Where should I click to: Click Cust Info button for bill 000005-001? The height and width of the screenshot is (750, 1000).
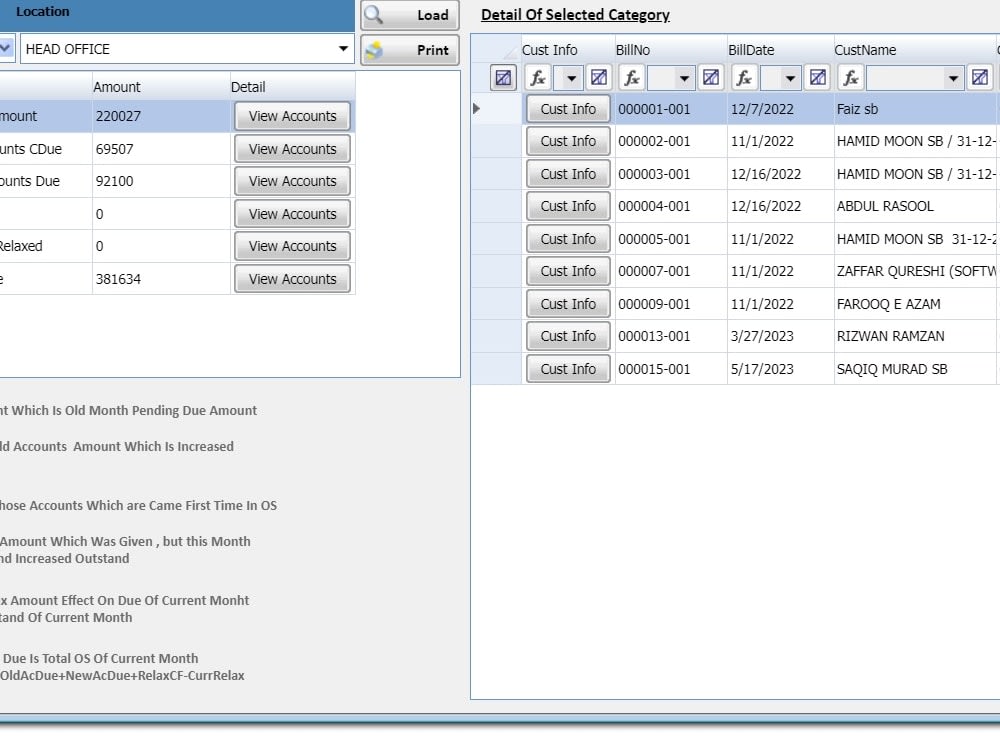coord(568,239)
